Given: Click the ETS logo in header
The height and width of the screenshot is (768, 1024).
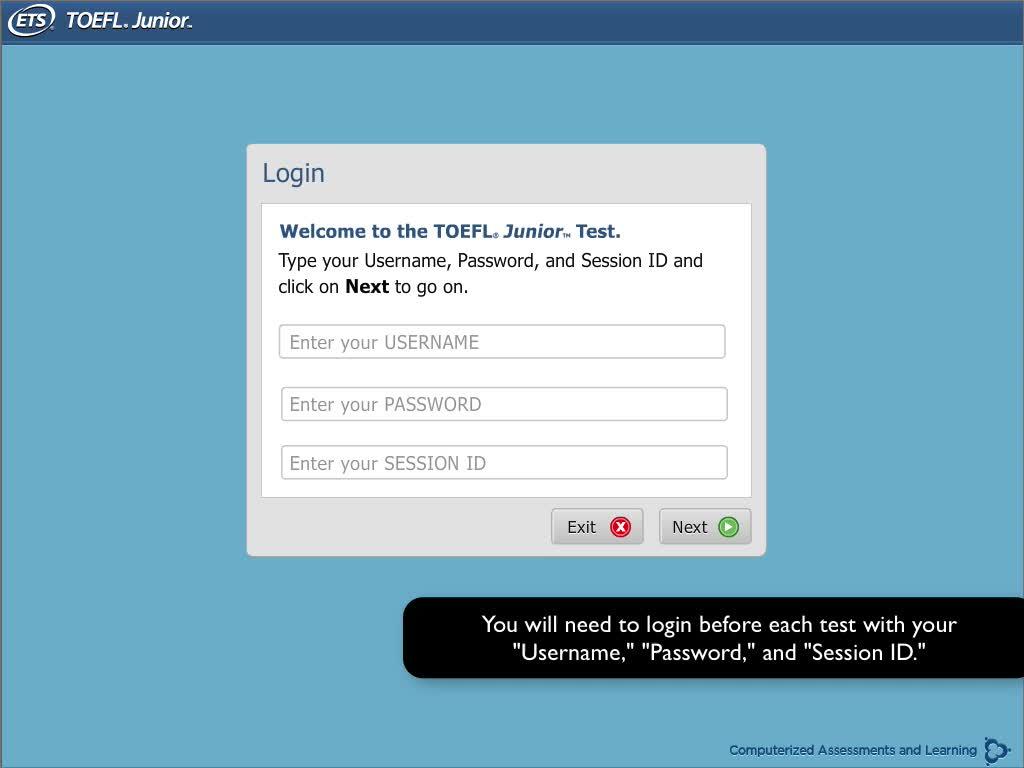Looking at the screenshot, I should tap(31, 20).
